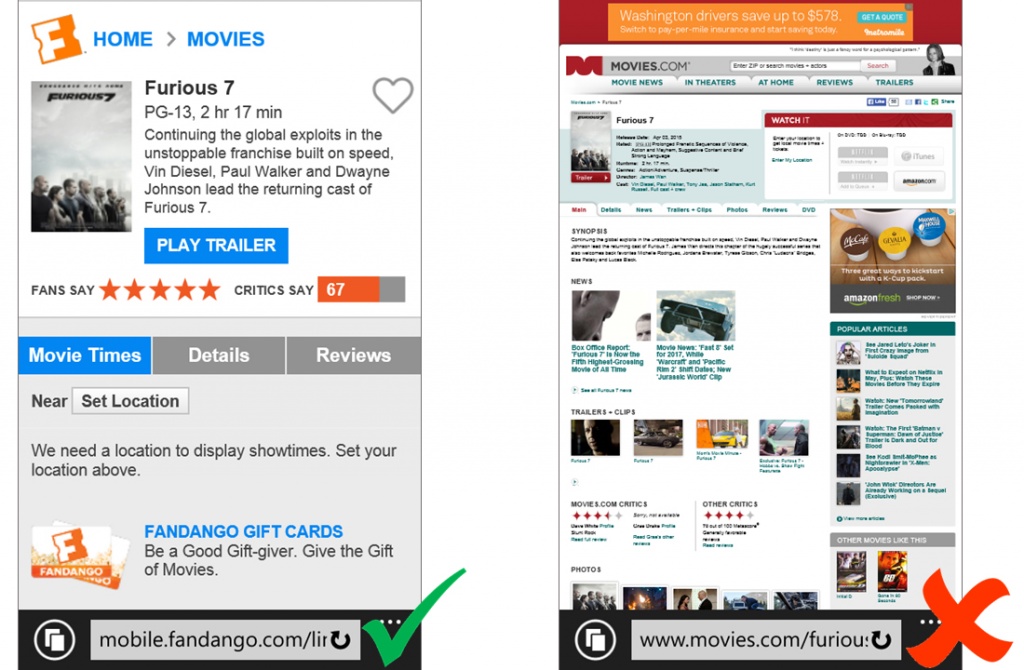The image size is (1024, 670).
Task: Click the Facebook Like button on Movies.com
Action: point(876,102)
